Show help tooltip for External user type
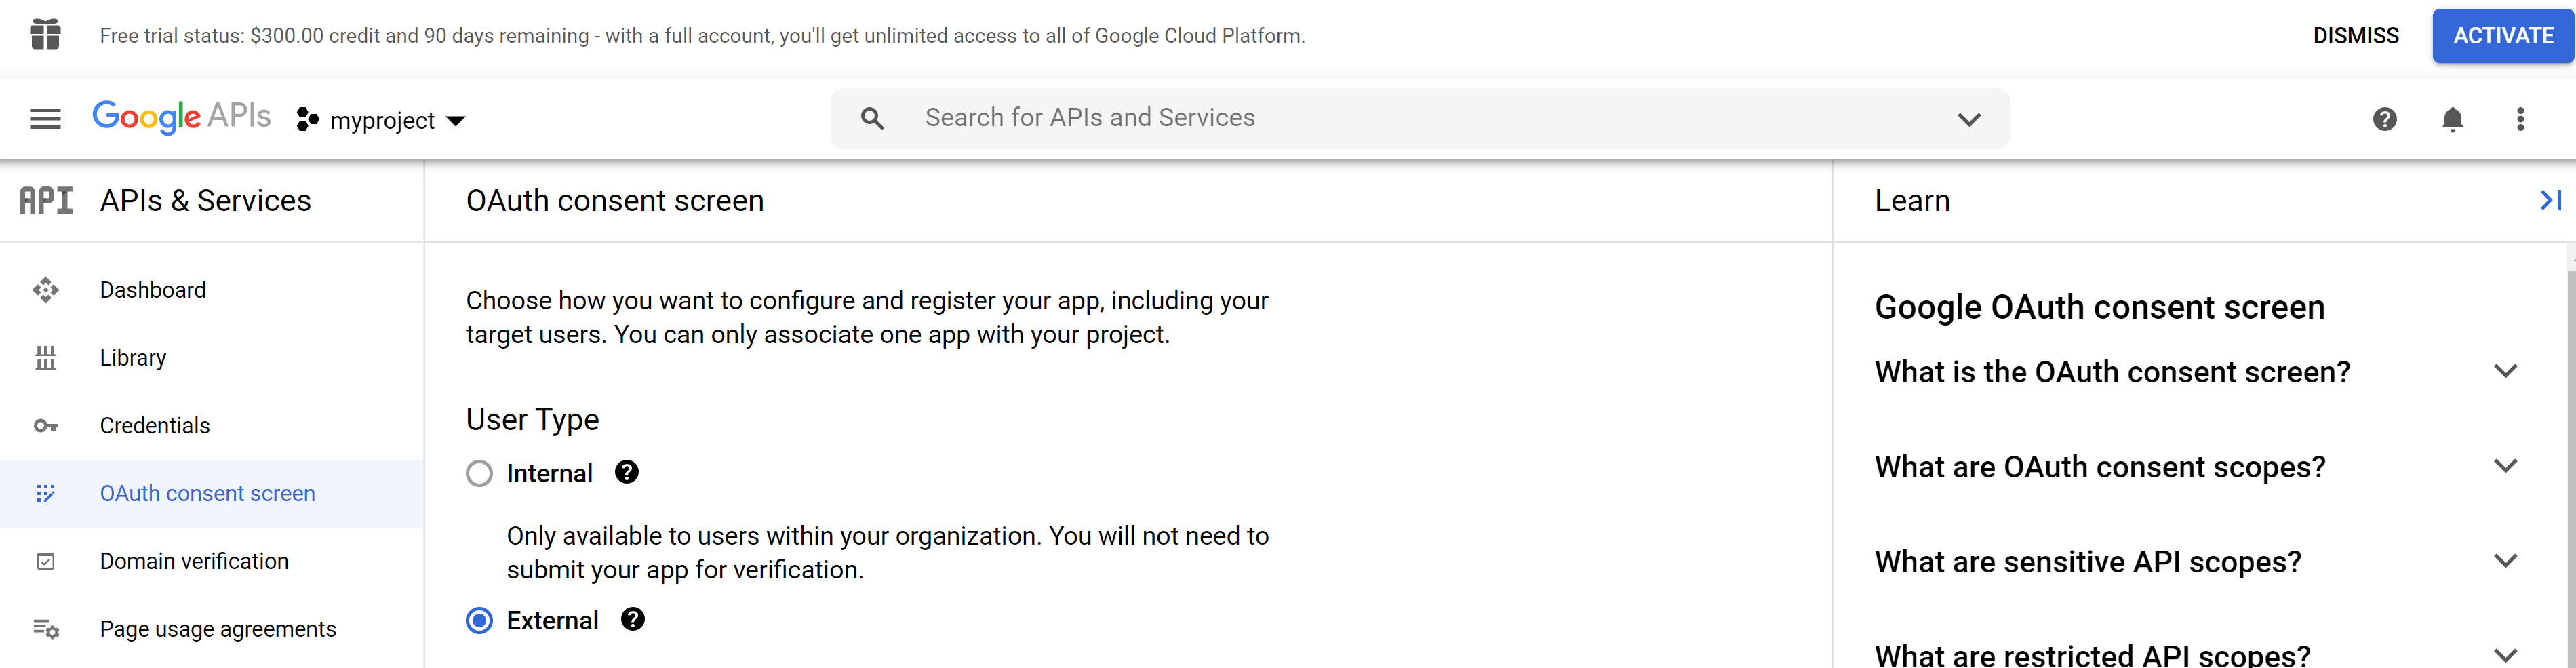Image resolution: width=2576 pixels, height=668 pixels. [x=633, y=619]
